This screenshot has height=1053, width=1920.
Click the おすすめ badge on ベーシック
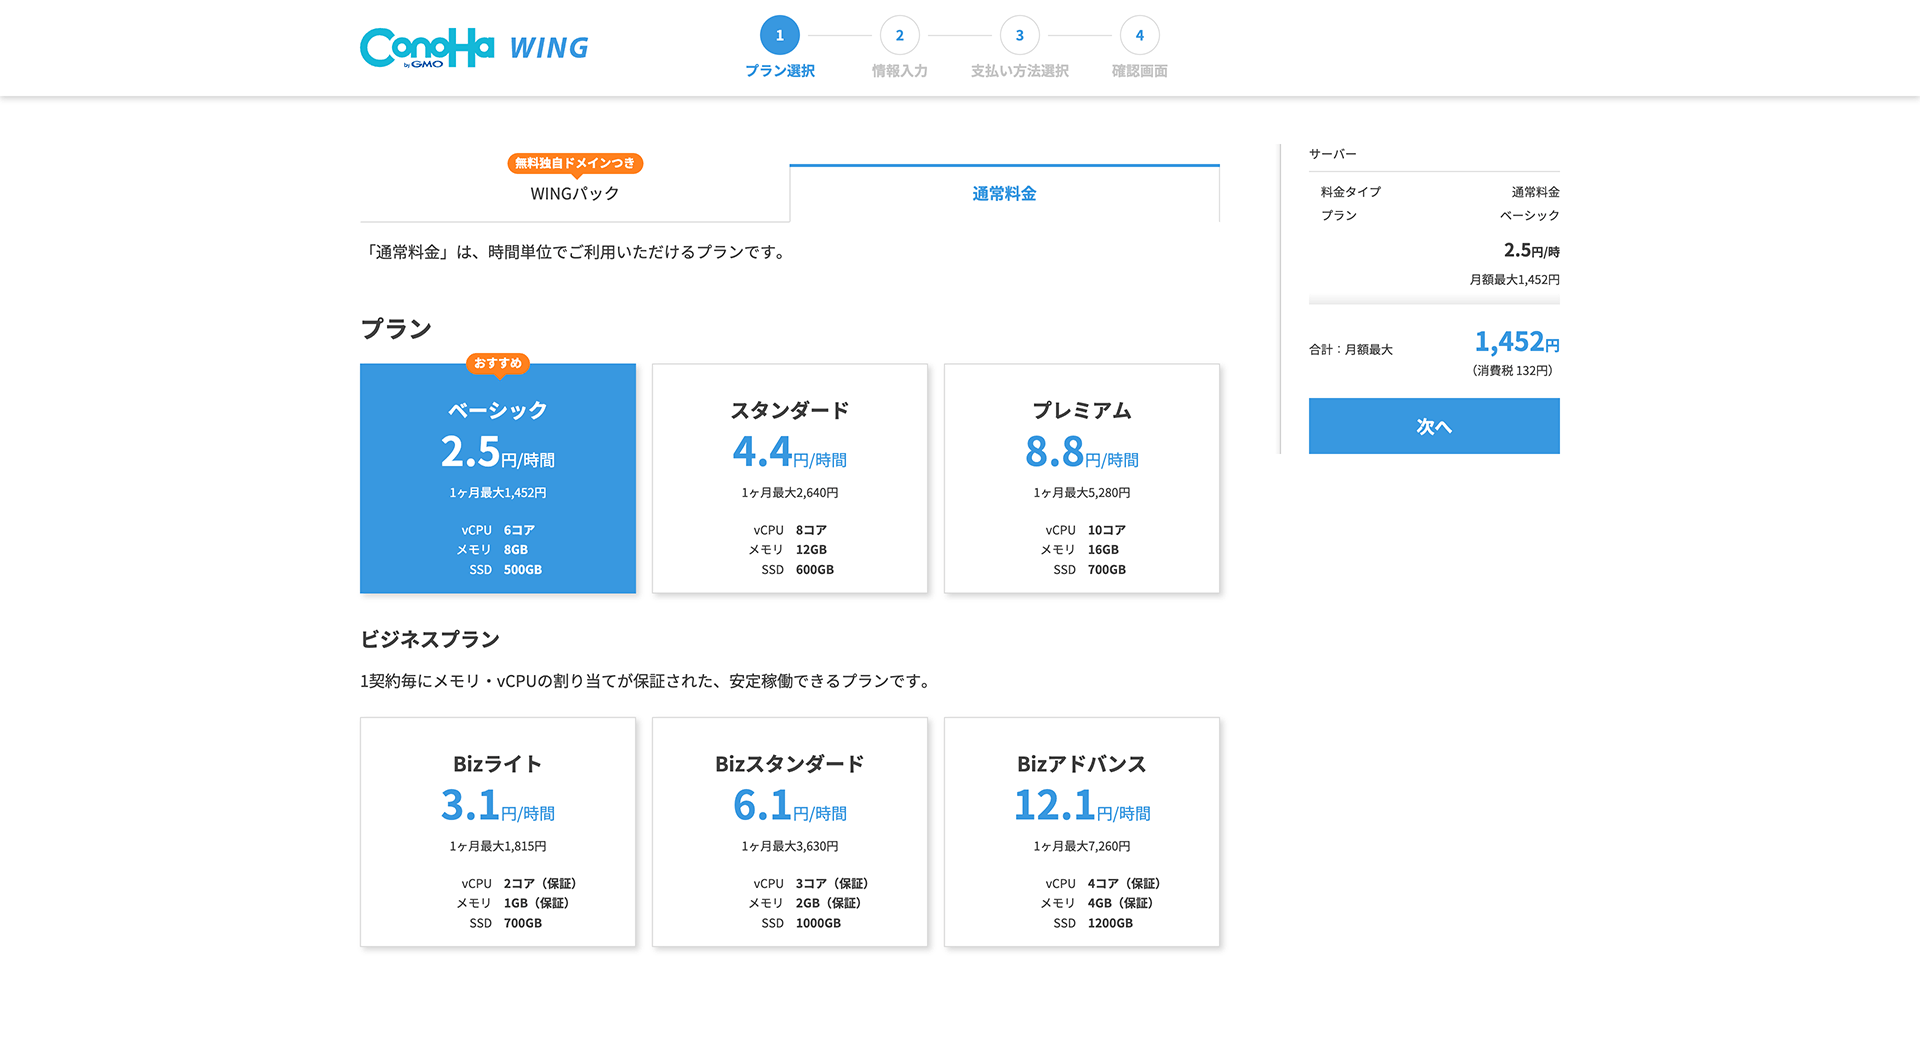pyautogui.click(x=498, y=363)
